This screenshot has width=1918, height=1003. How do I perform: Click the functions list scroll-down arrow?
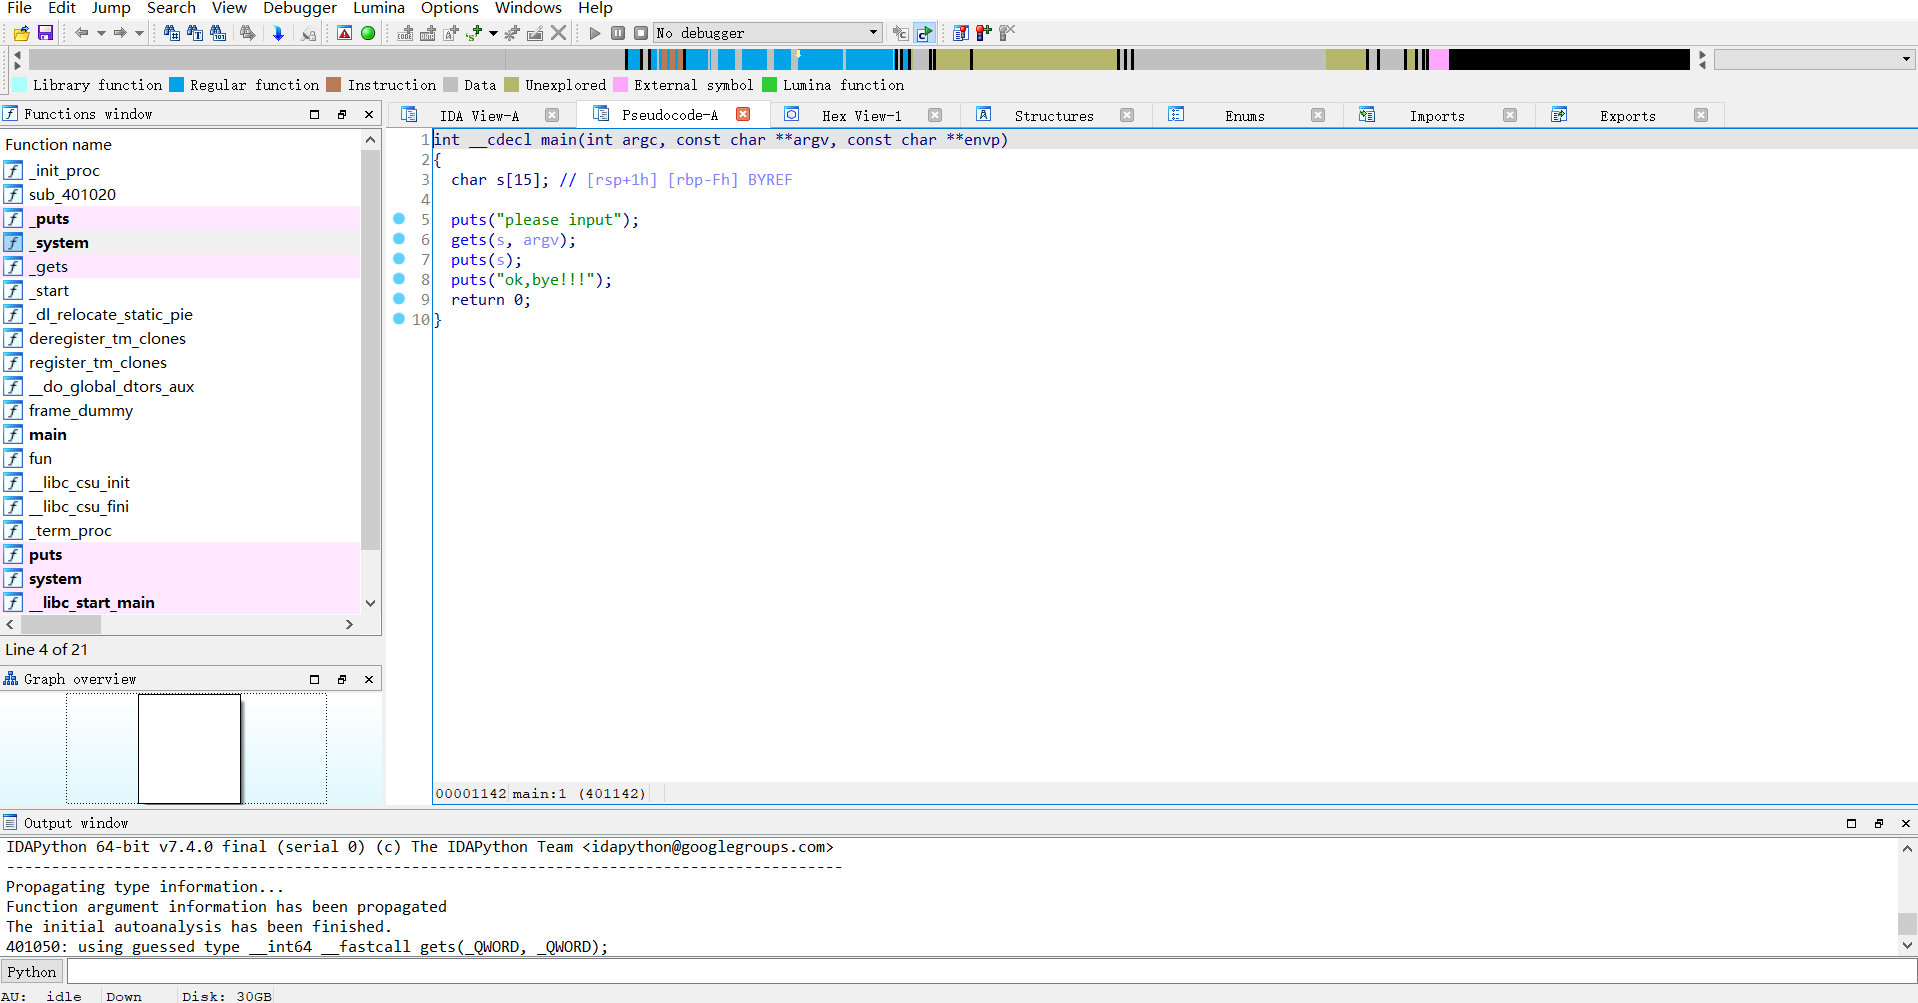point(371,603)
